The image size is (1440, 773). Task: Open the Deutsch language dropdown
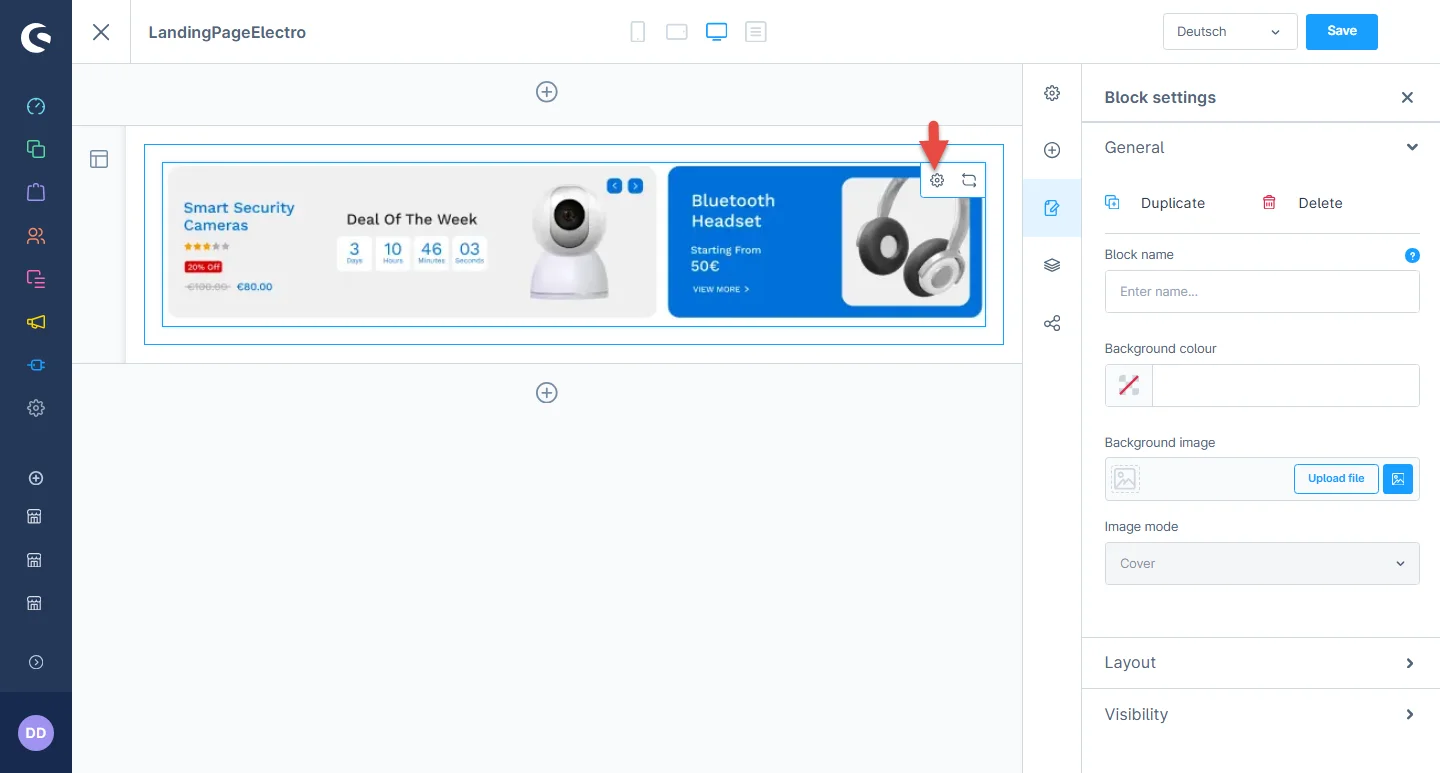point(1229,32)
